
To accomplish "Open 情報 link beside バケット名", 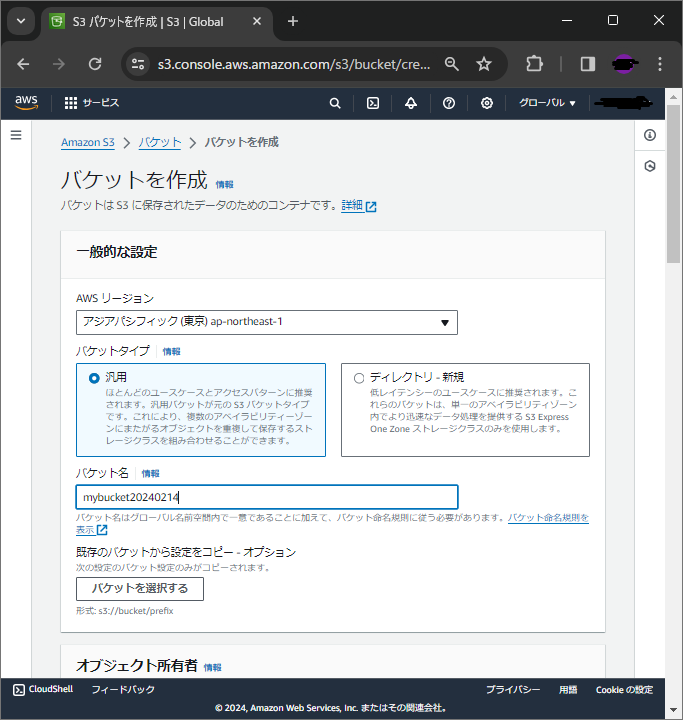I will pos(150,474).
